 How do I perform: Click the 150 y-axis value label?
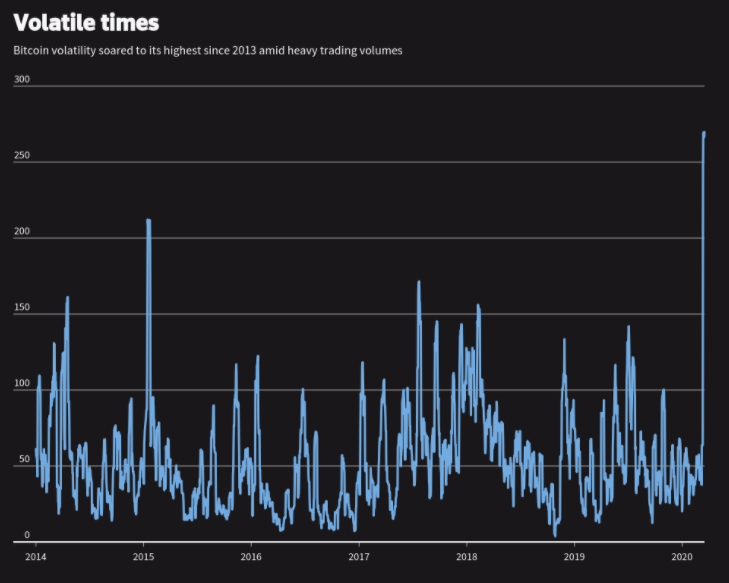click(x=22, y=307)
